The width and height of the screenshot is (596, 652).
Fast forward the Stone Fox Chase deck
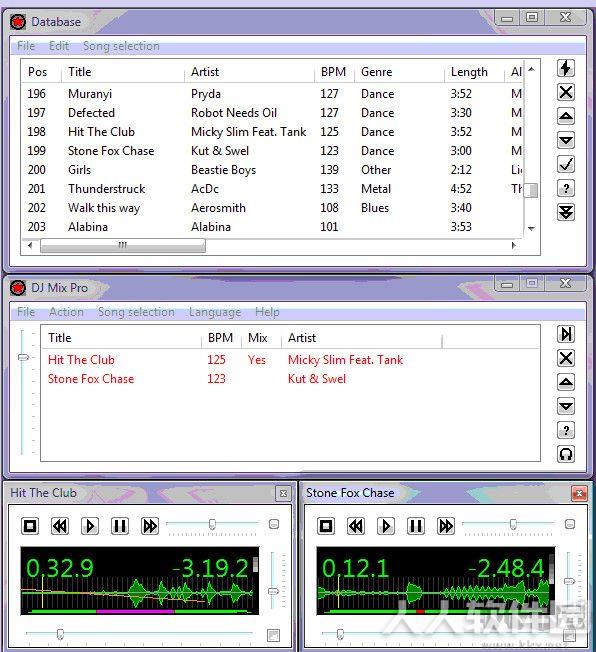click(446, 526)
